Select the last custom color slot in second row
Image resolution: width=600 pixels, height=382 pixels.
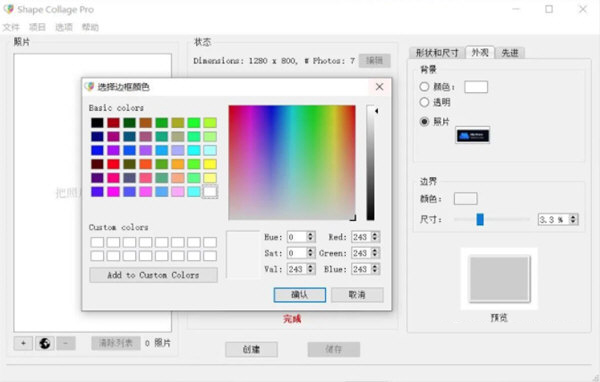click(210, 256)
